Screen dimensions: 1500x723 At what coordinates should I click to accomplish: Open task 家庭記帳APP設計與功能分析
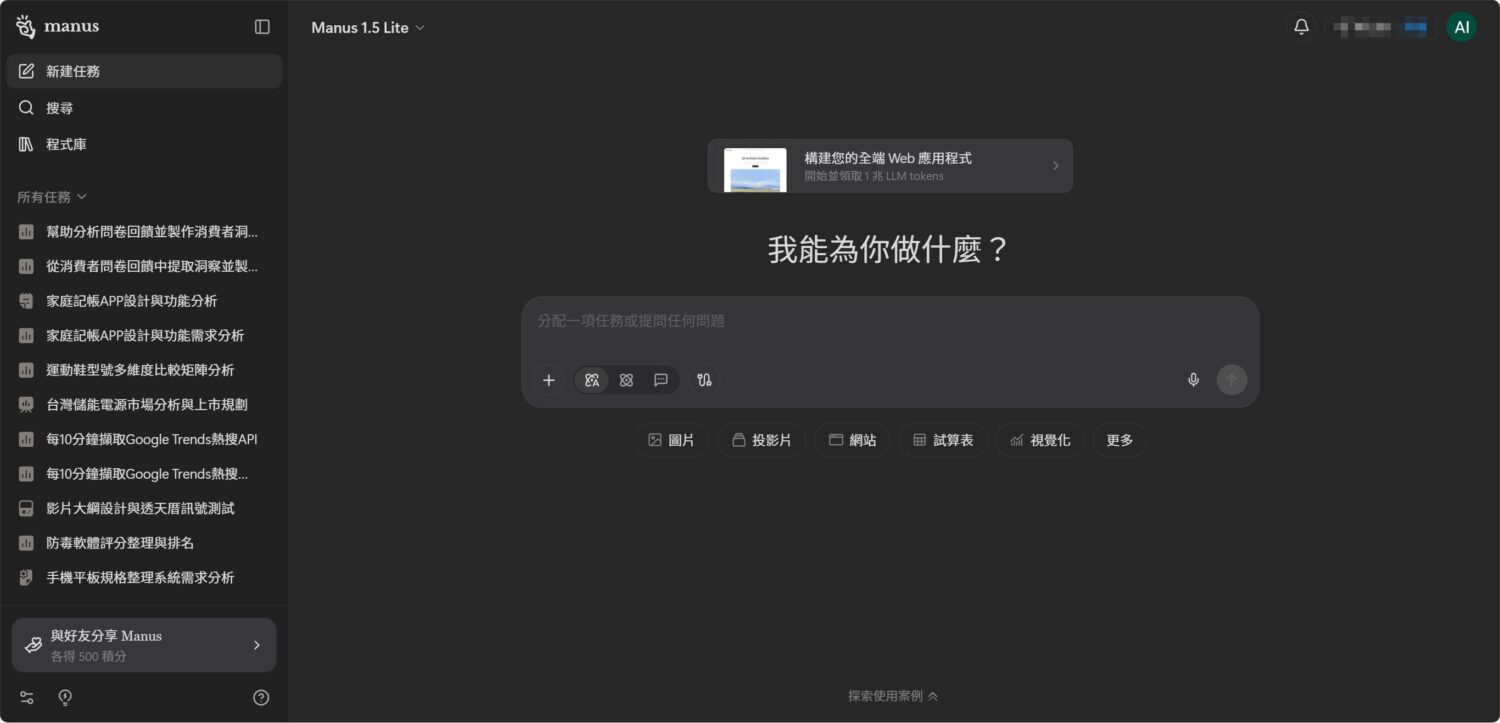click(x=144, y=301)
